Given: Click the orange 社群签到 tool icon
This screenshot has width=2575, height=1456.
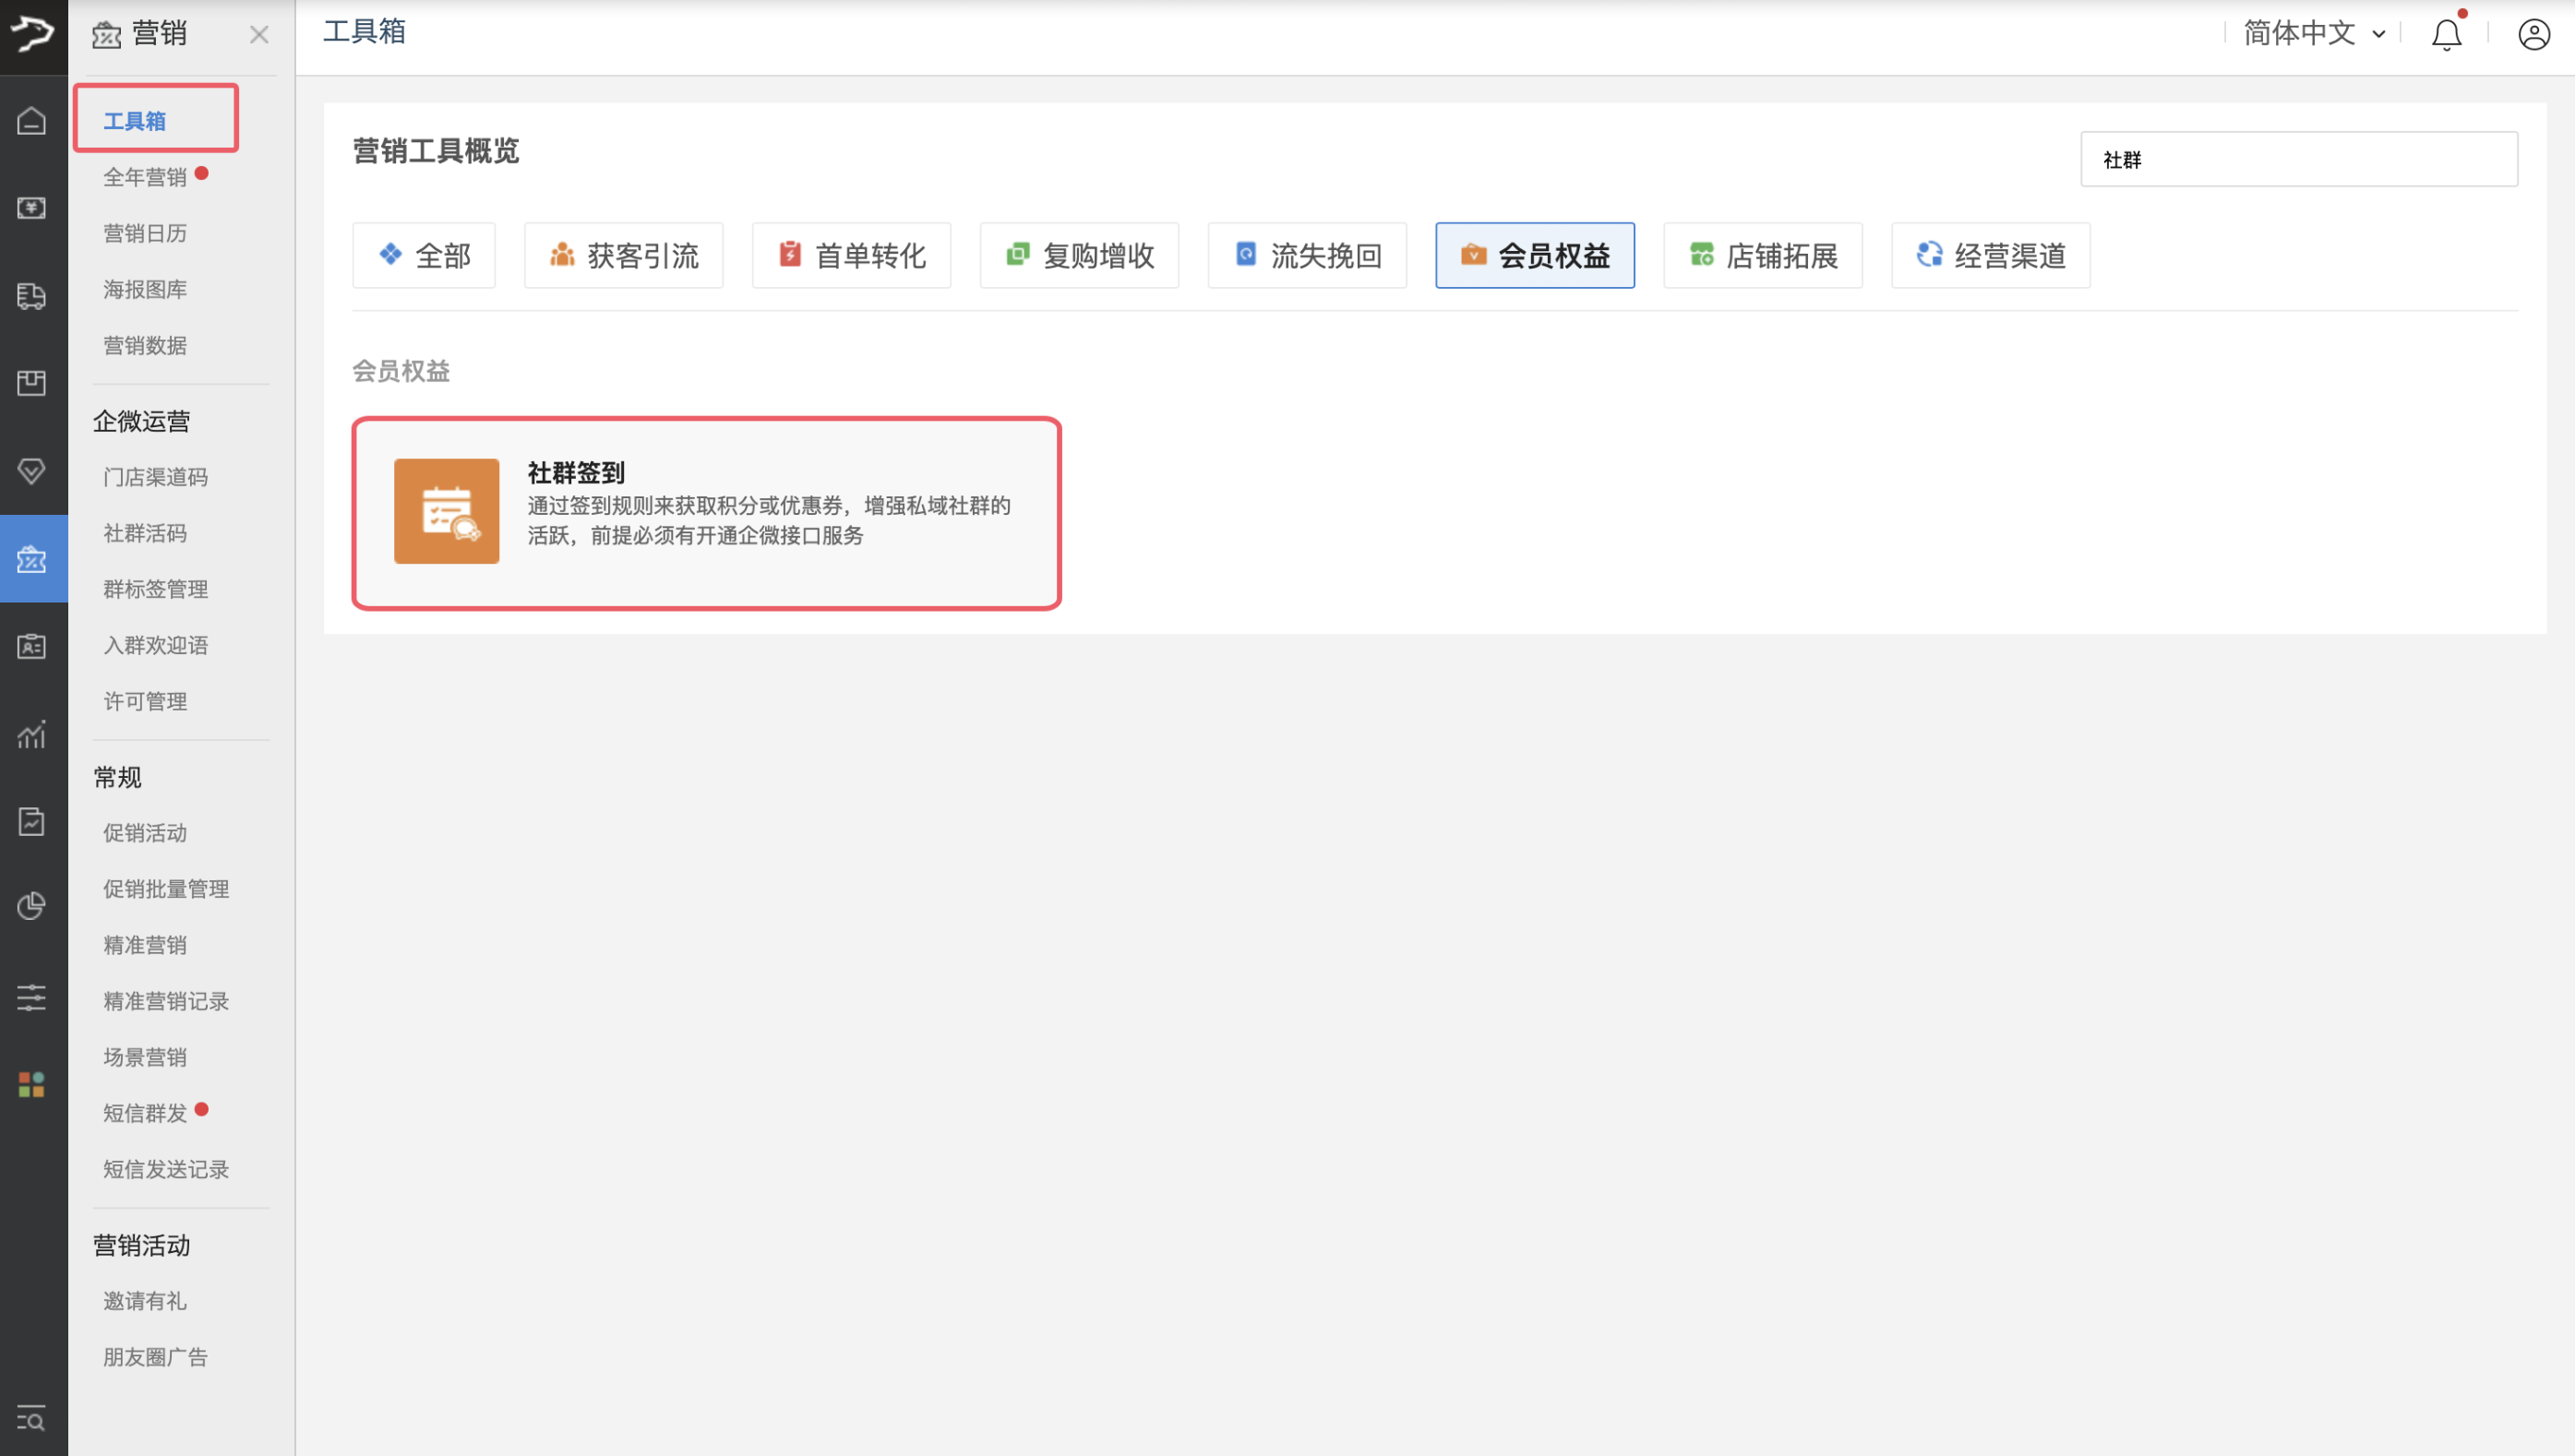Looking at the screenshot, I should tap(446, 511).
